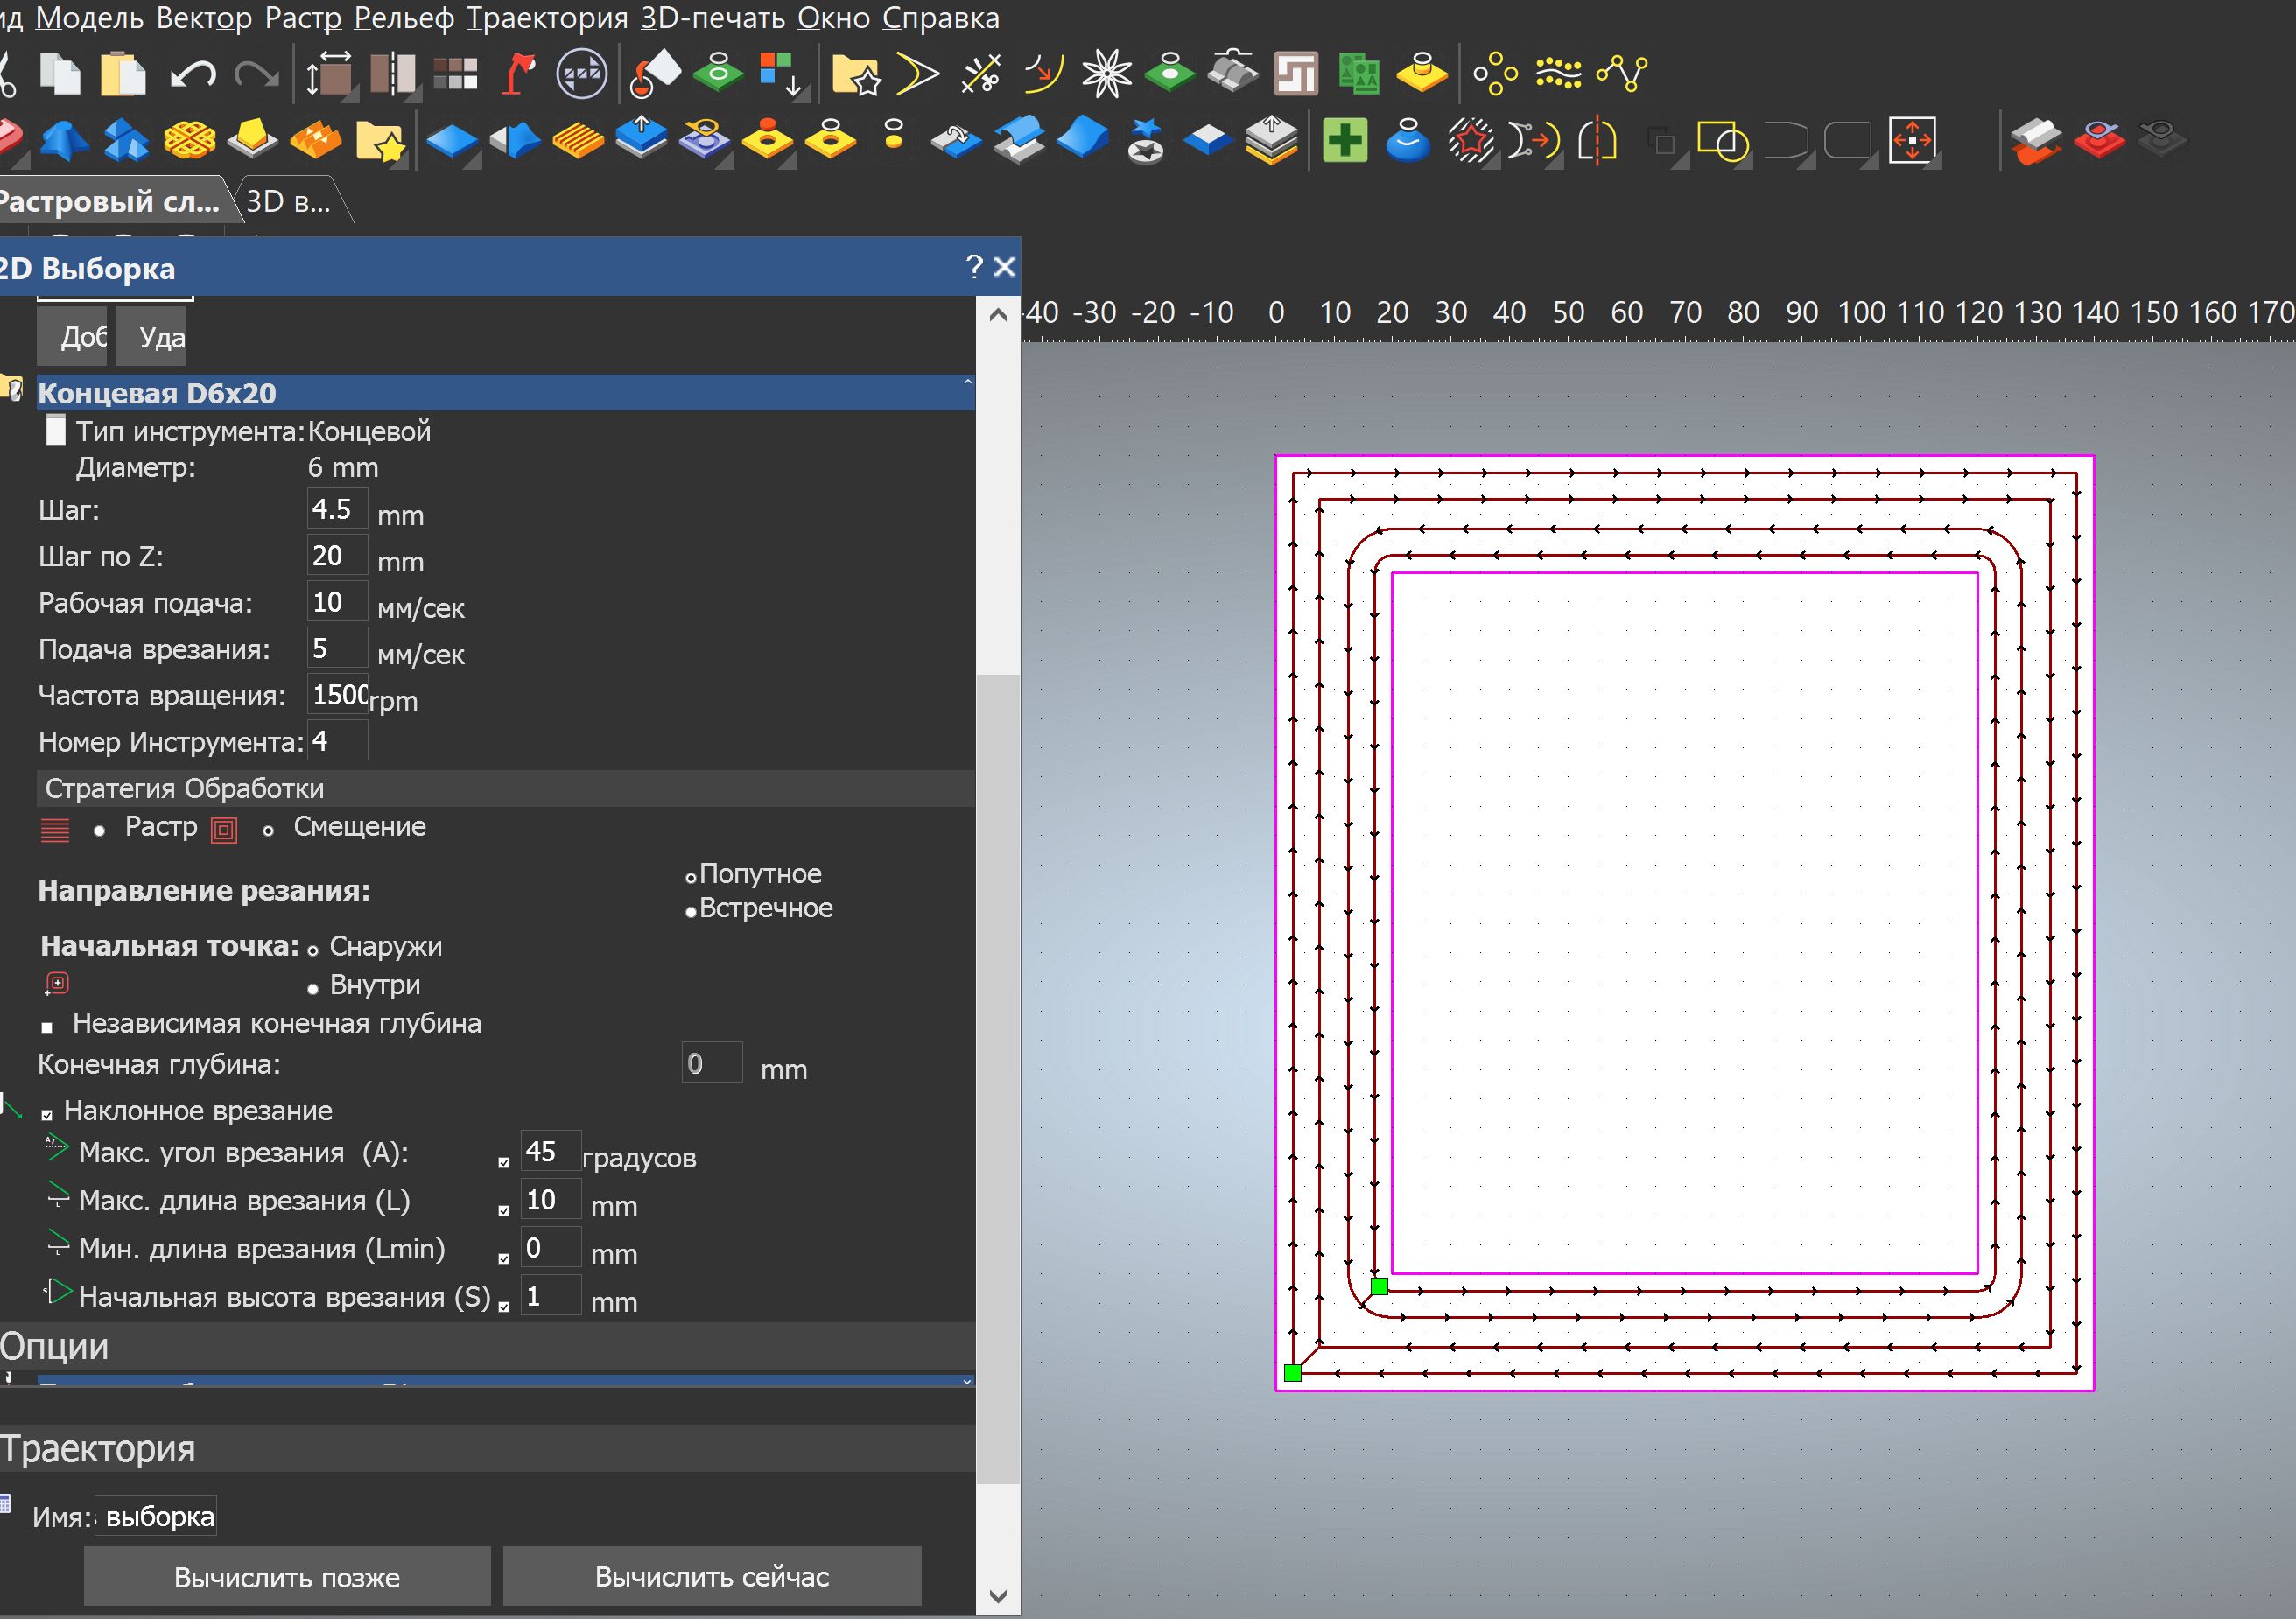The image size is (2296, 1619).
Task: Click the yellow rectangle-and-circle vector icon
Action: 1722,141
